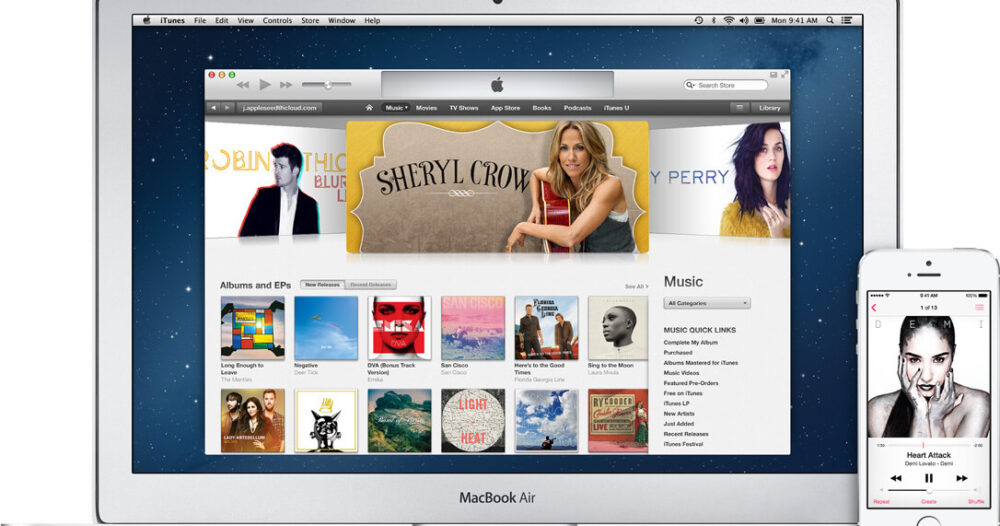Expand the All Categories dropdown
Image resolution: width=1000 pixels, height=526 pixels.
(x=707, y=303)
